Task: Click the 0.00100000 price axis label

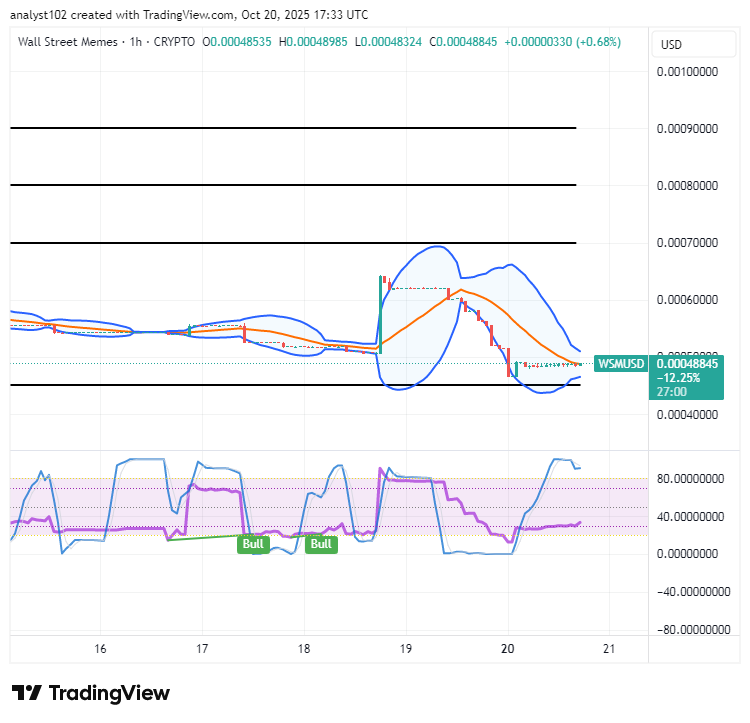Action: click(x=687, y=72)
